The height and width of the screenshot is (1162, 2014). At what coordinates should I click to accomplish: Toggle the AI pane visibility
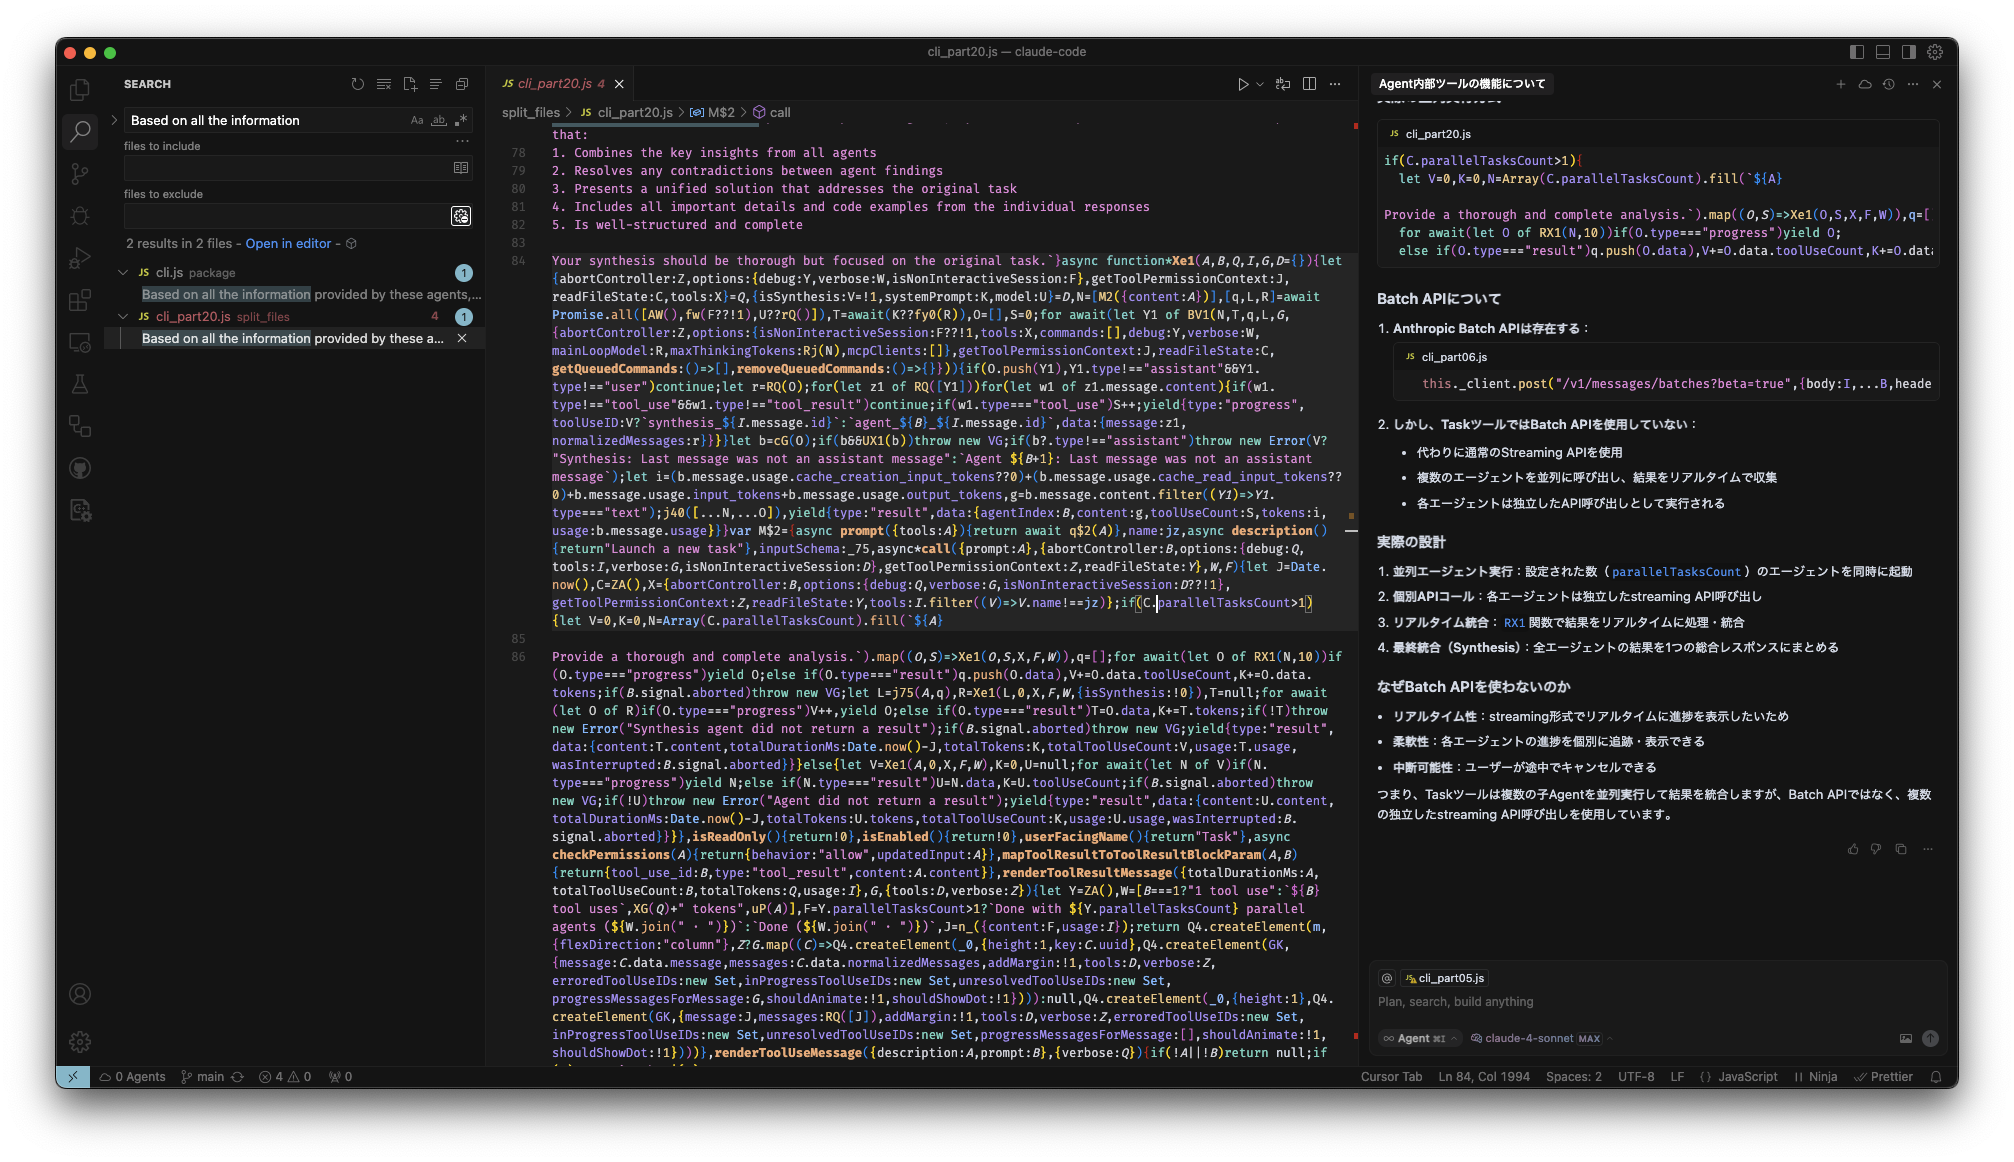pyautogui.click(x=1909, y=52)
